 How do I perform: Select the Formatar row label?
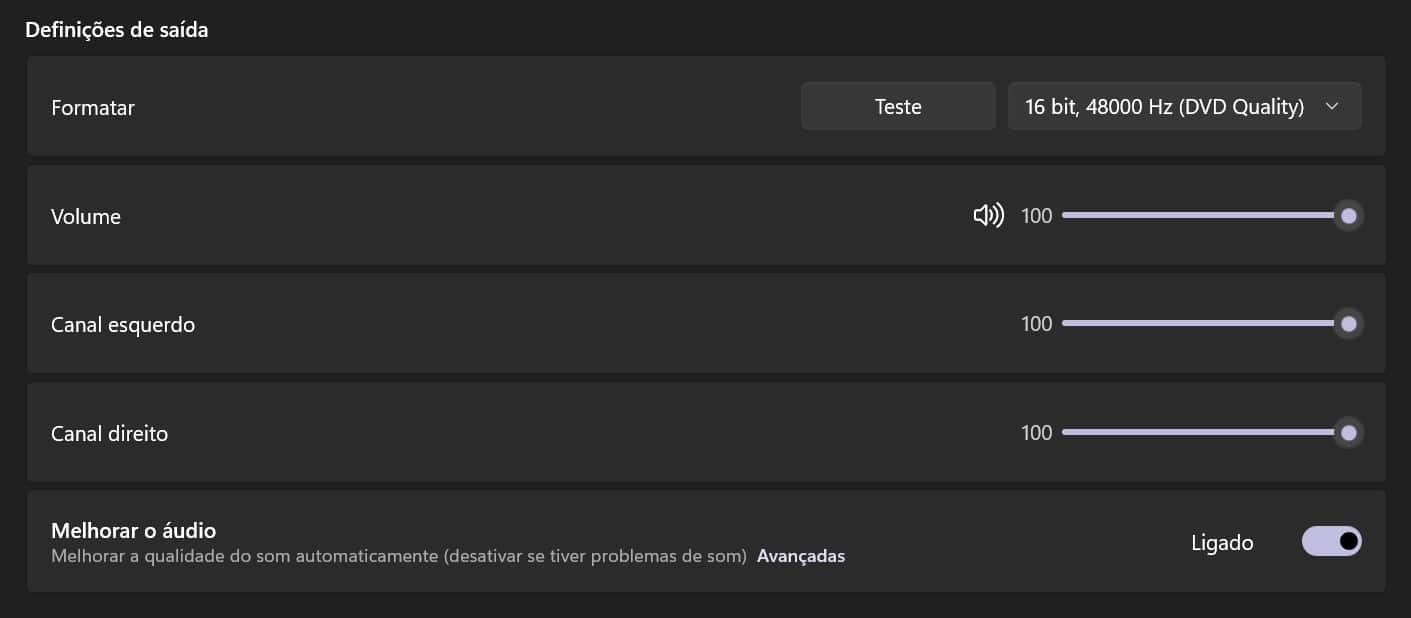[93, 107]
